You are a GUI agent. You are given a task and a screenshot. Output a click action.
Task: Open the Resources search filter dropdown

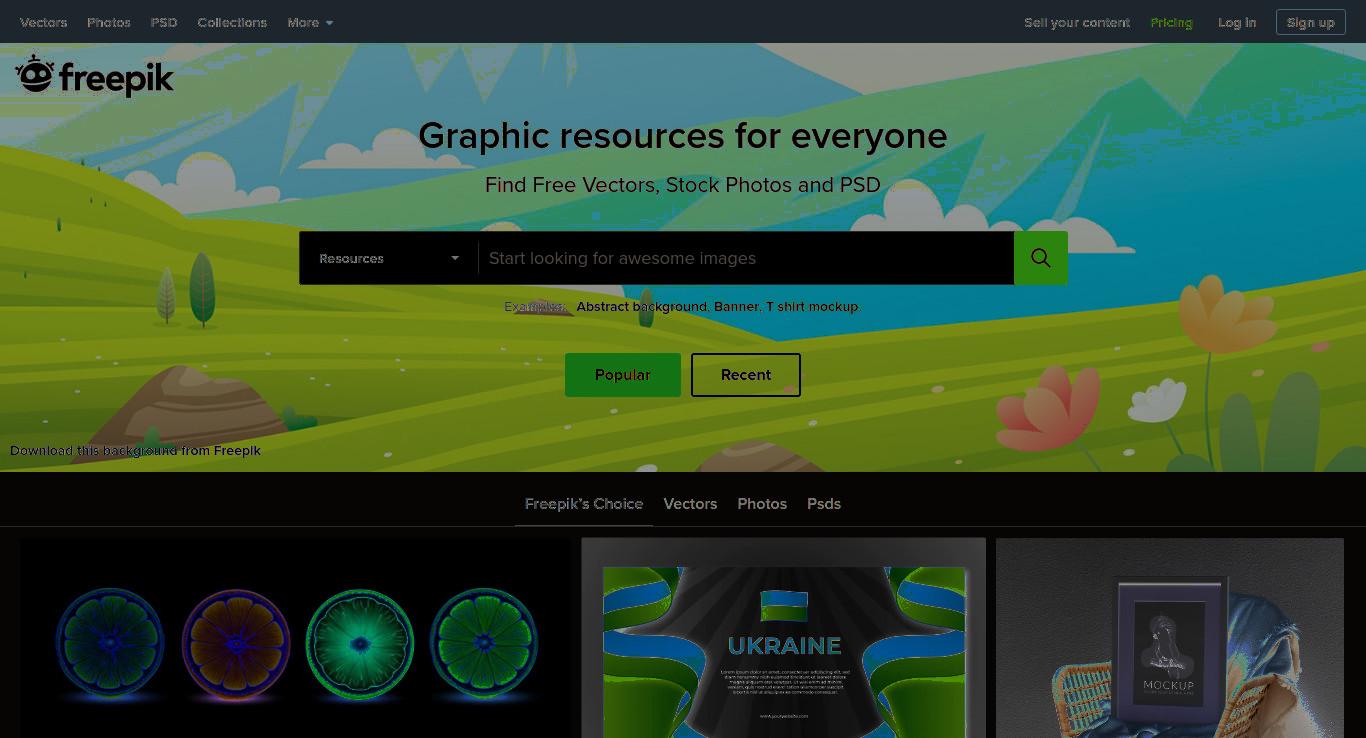(389, 258)
